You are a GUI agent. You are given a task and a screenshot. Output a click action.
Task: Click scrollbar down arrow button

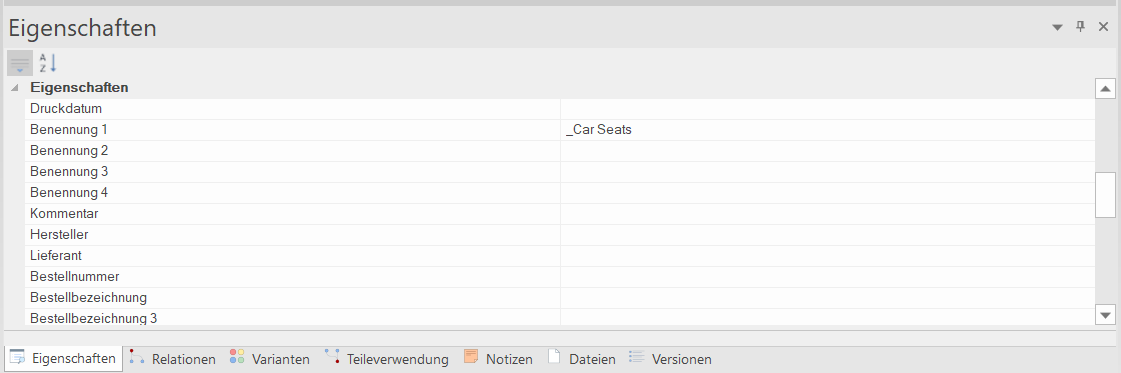[x=1105, y=314]
